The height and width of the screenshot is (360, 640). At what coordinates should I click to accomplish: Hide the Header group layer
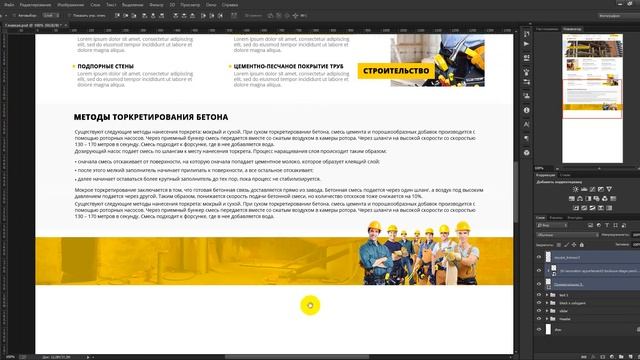(539, 319)
